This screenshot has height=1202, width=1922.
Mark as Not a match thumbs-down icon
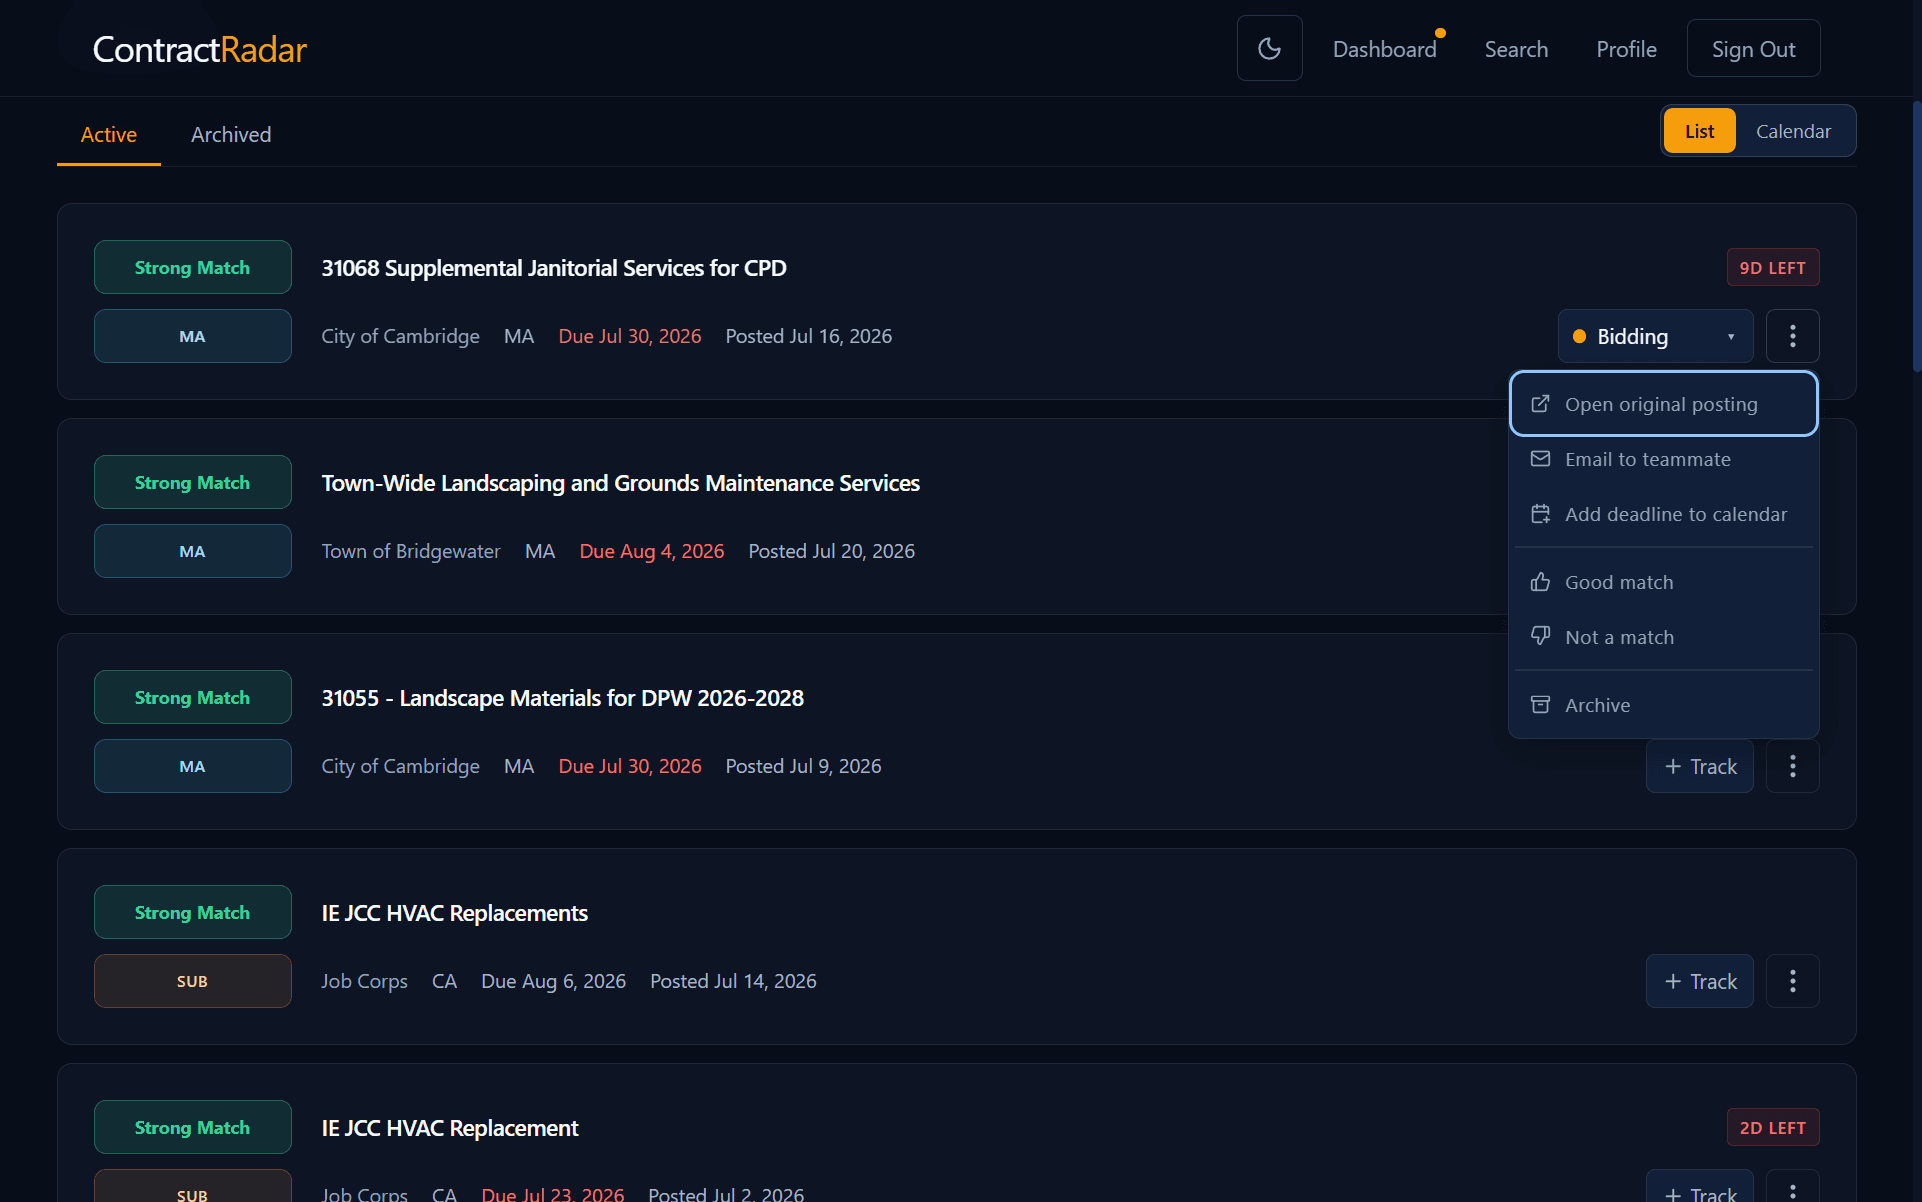[1540, 637]
